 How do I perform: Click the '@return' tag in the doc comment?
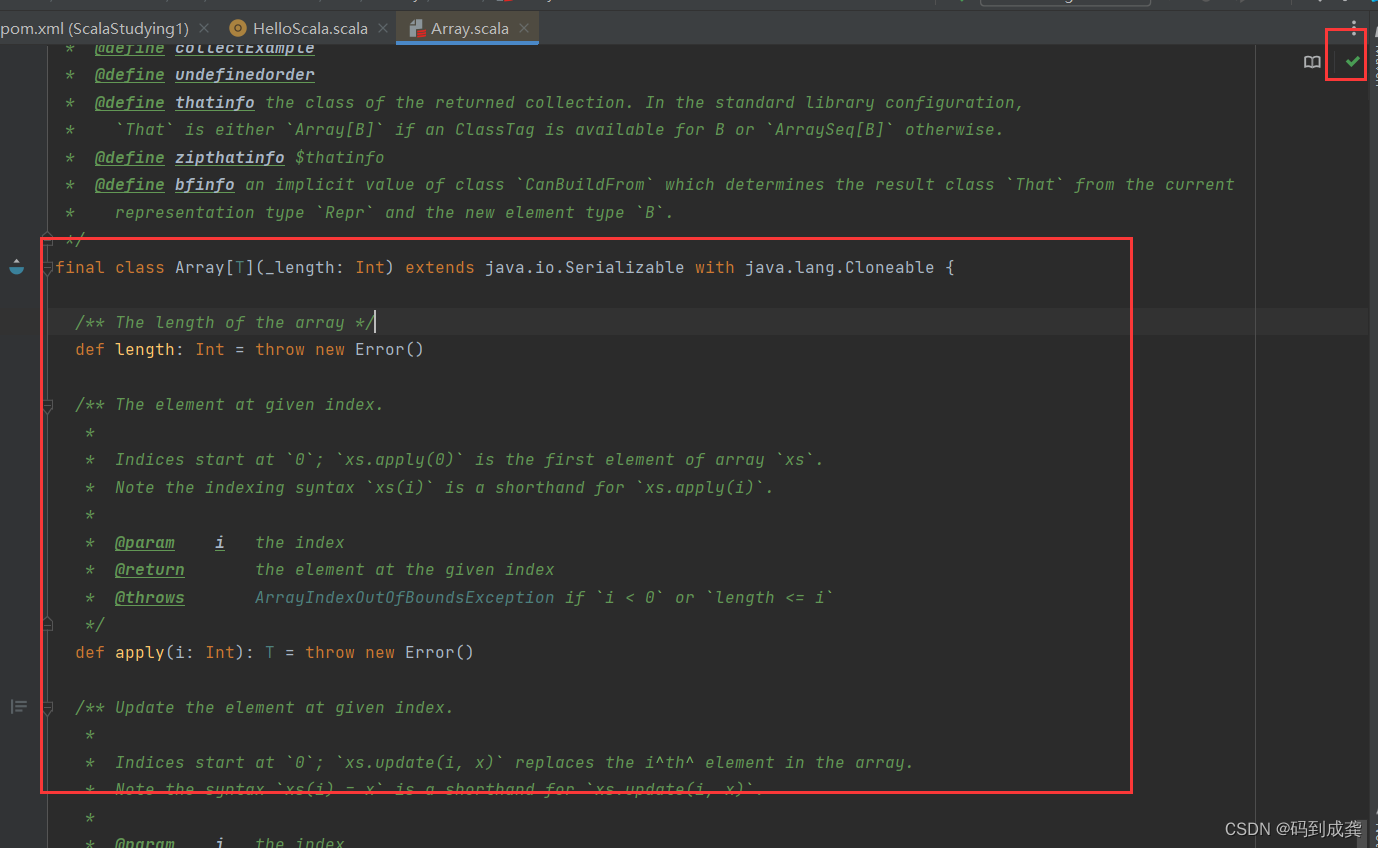pyautogui.click(x=150, y=570)
